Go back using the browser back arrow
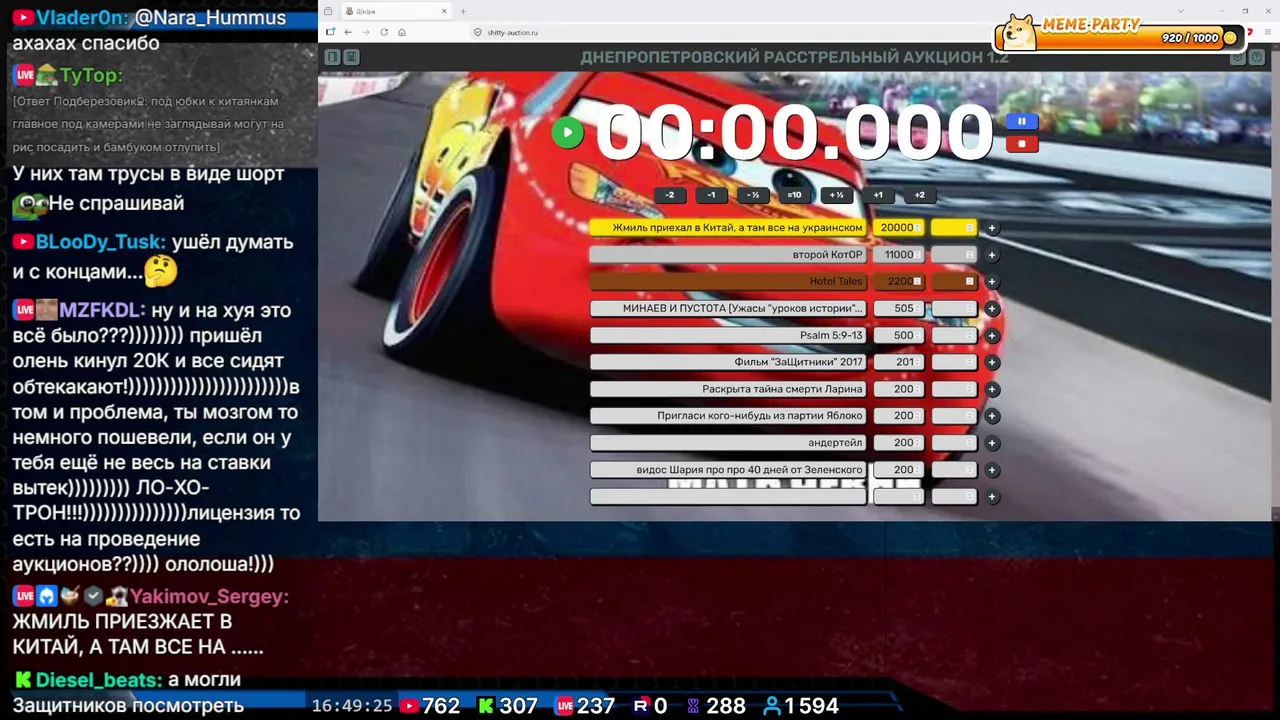Screen dimensions: 1280x720 (x=348, y=32)
